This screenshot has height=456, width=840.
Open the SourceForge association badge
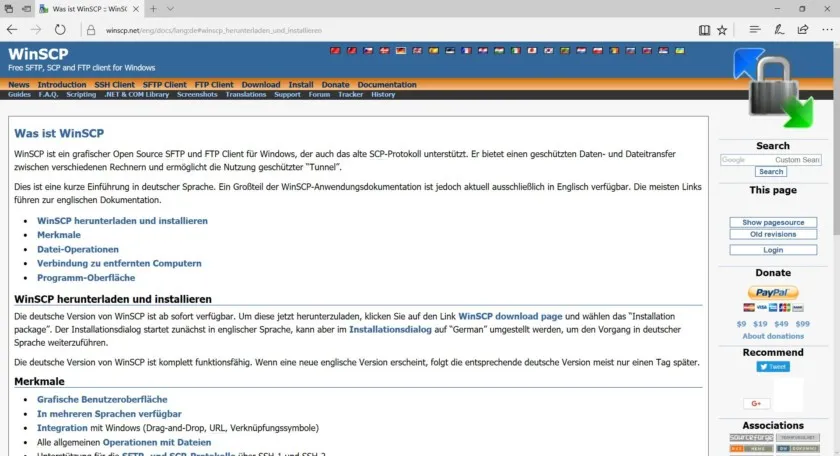click(x=752, y=438)
